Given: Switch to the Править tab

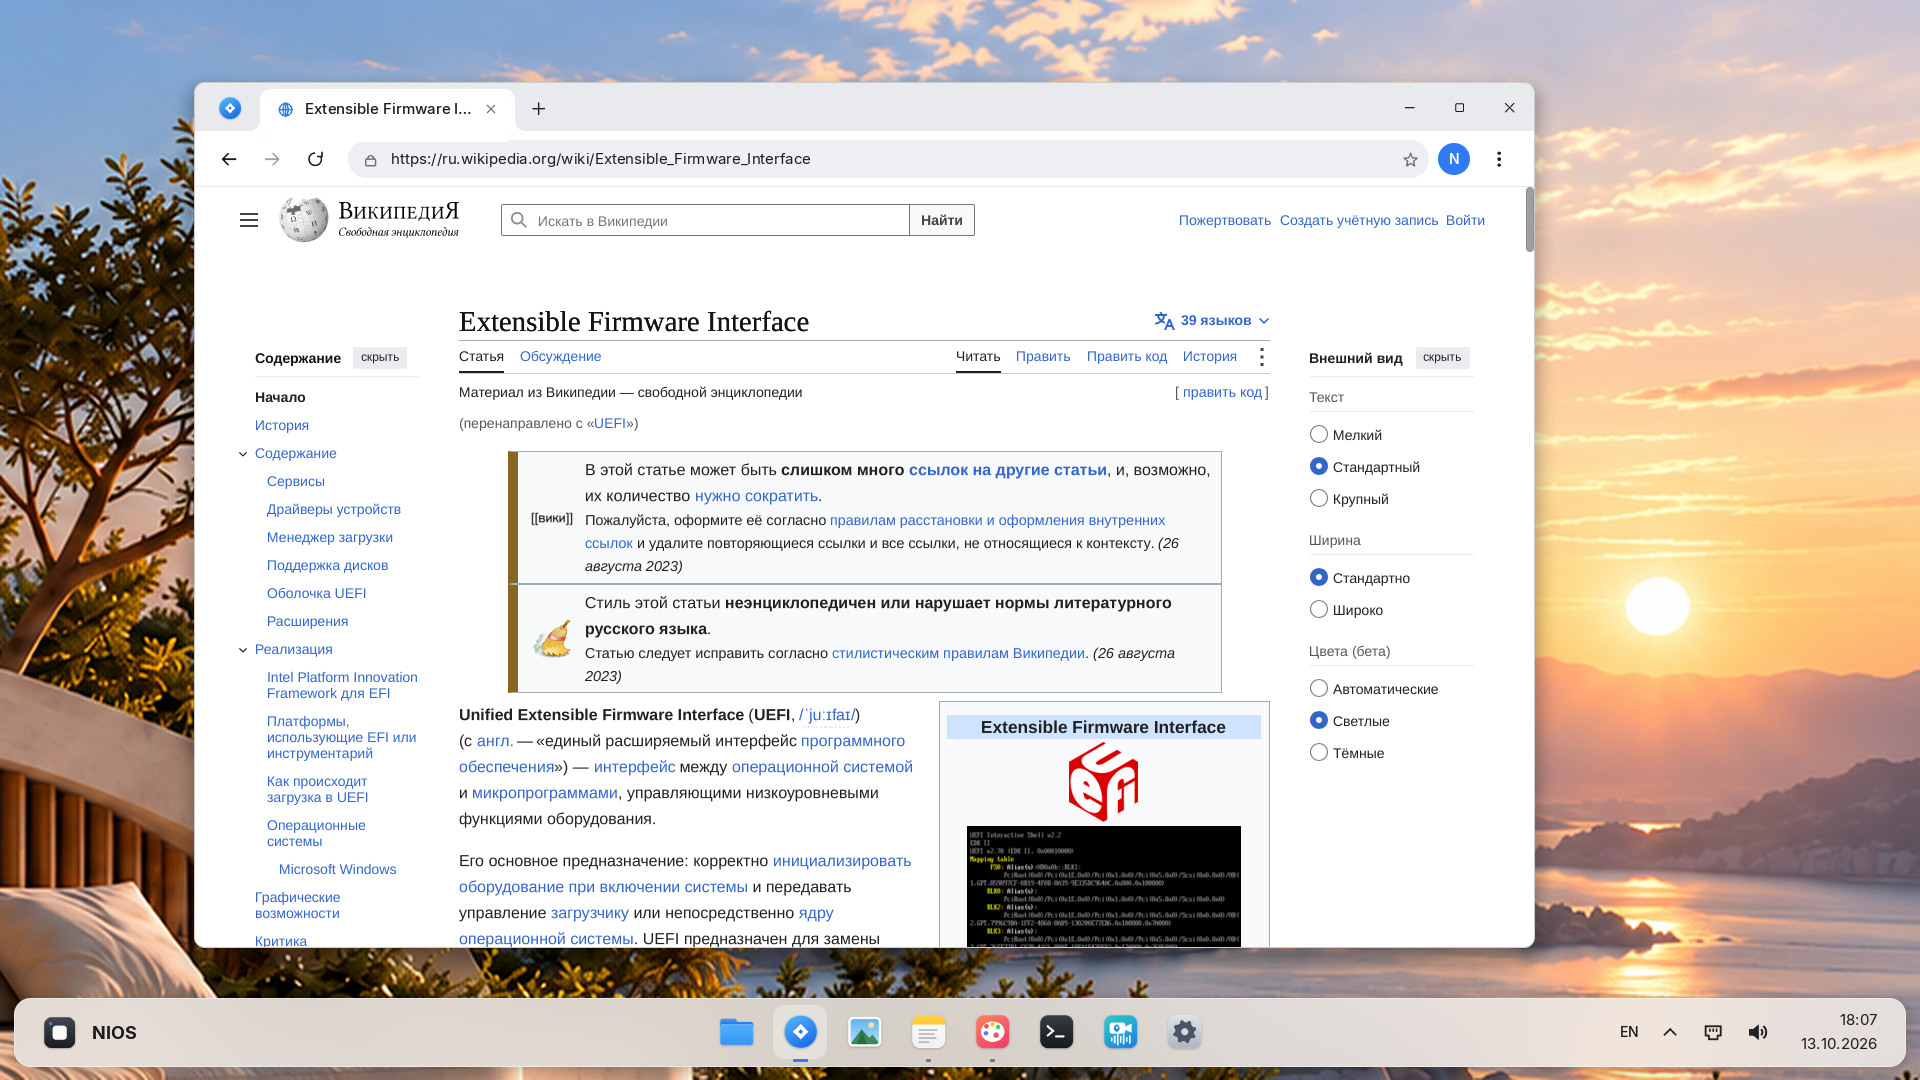Looking at the screenshot, I should [1043, 356].
